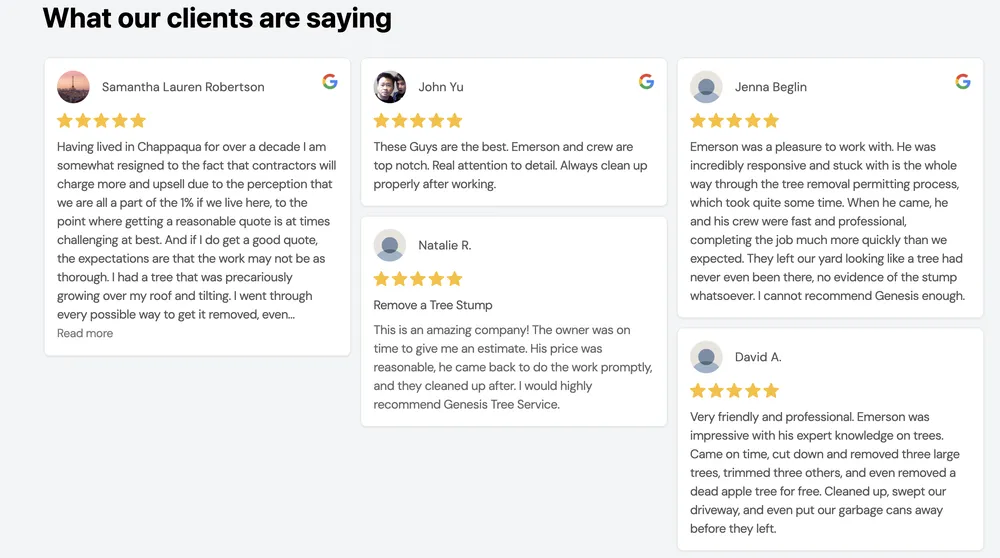Image resolution: width=1000 pixels, height=558 pixels.
Task: Open Jenna Beglin's reviewer name
Action: tap(770, 87)
